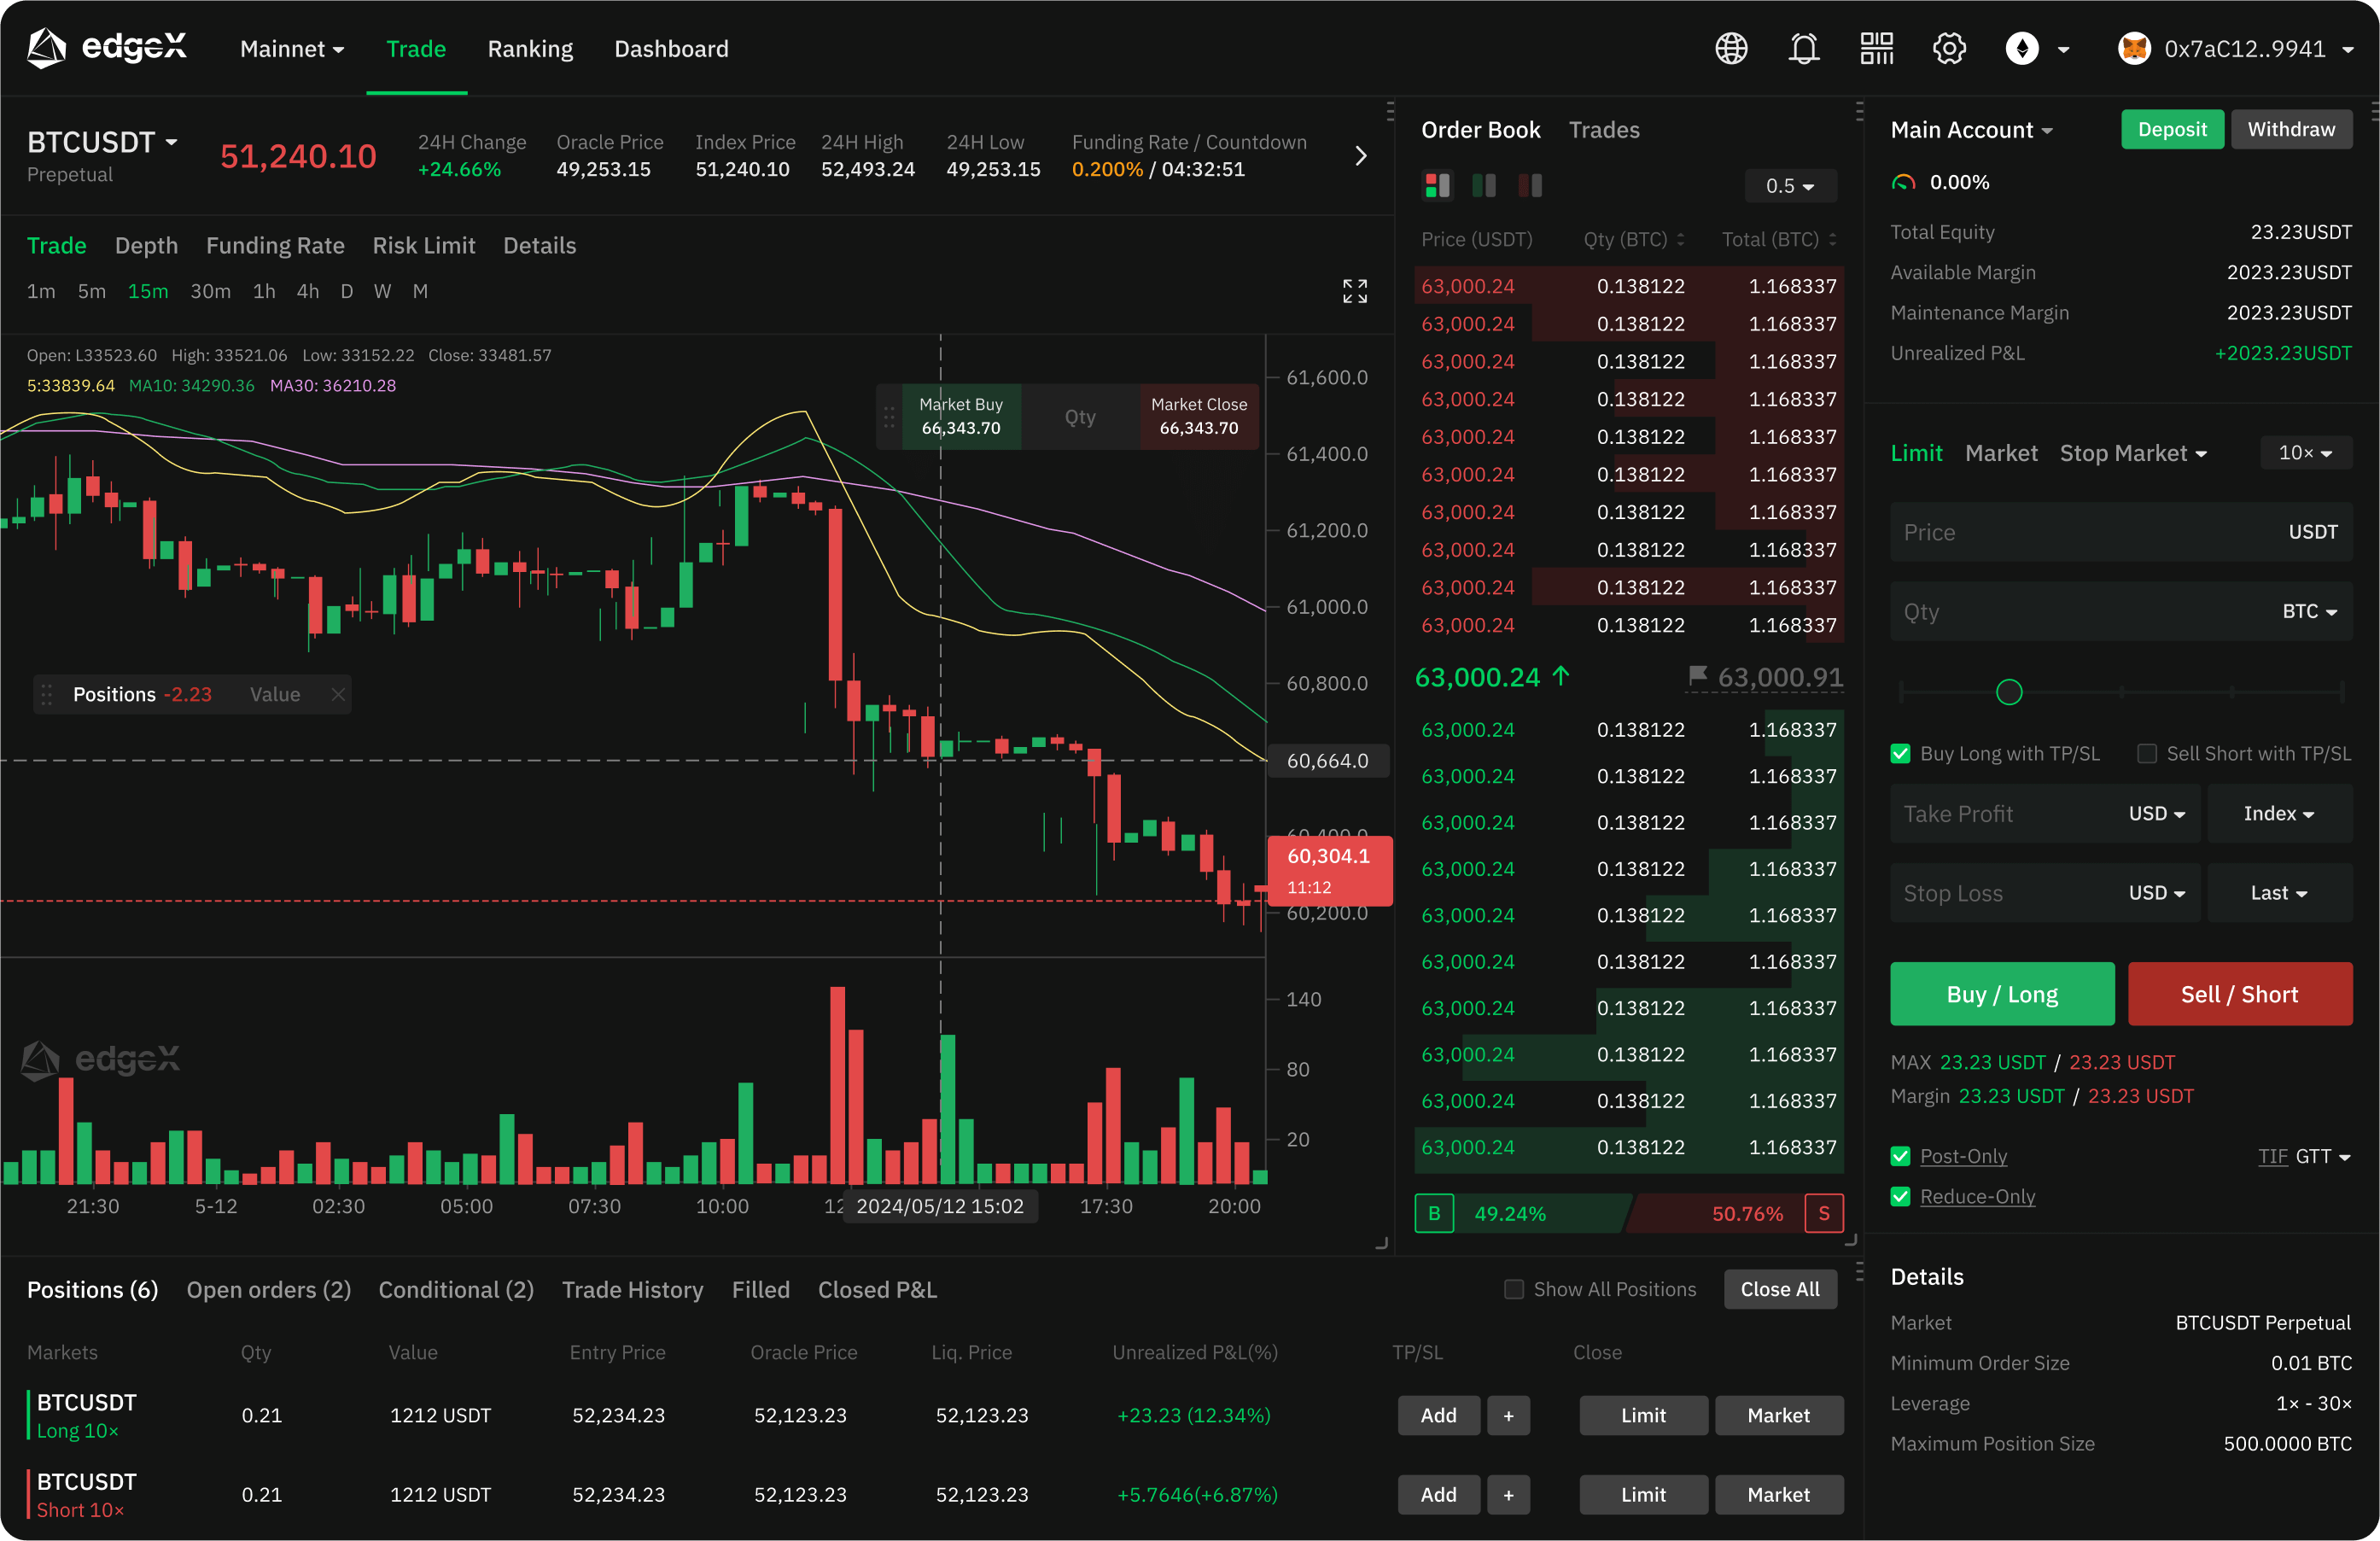Viewport: 2380px width, 1541px height.
Task: Open the notifications bell
Action: click(x=1803, y=48)
